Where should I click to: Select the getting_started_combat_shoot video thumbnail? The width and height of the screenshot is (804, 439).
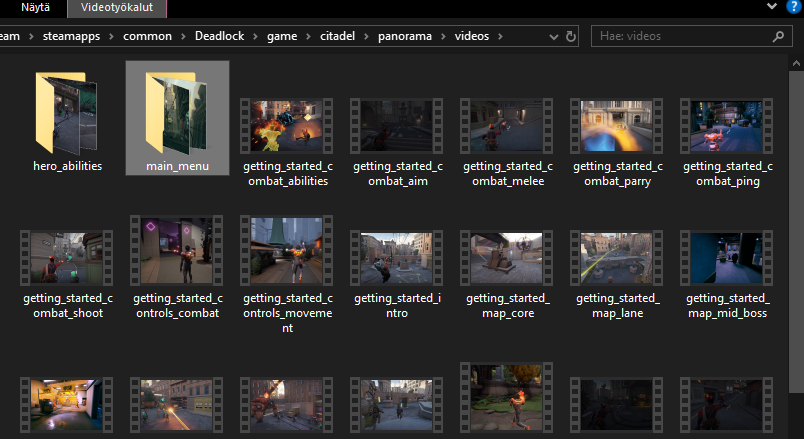click(67, 258)
